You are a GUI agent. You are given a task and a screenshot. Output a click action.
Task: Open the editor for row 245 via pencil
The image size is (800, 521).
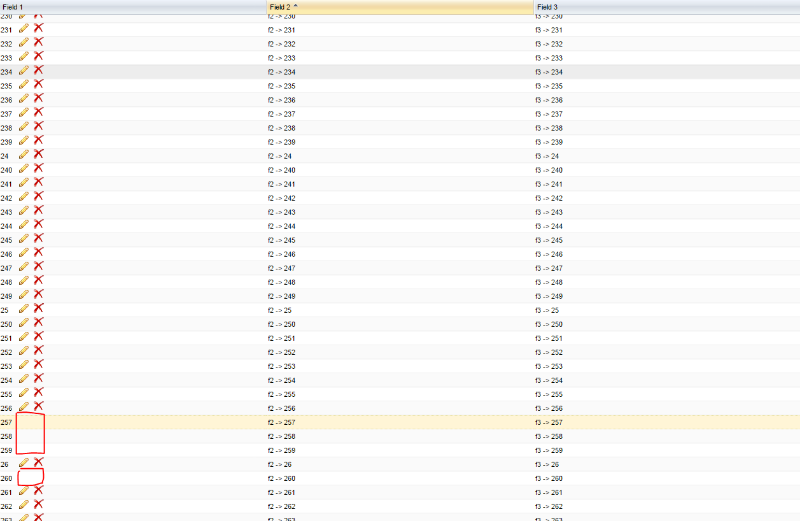click(24, 239)
